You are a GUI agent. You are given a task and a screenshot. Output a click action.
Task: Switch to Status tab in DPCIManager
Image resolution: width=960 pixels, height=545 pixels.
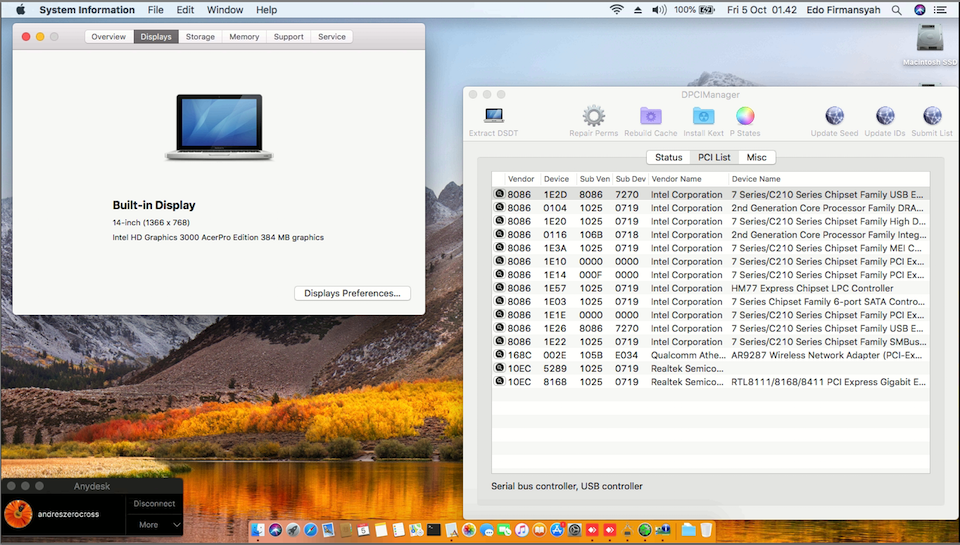tap(669, 157)
